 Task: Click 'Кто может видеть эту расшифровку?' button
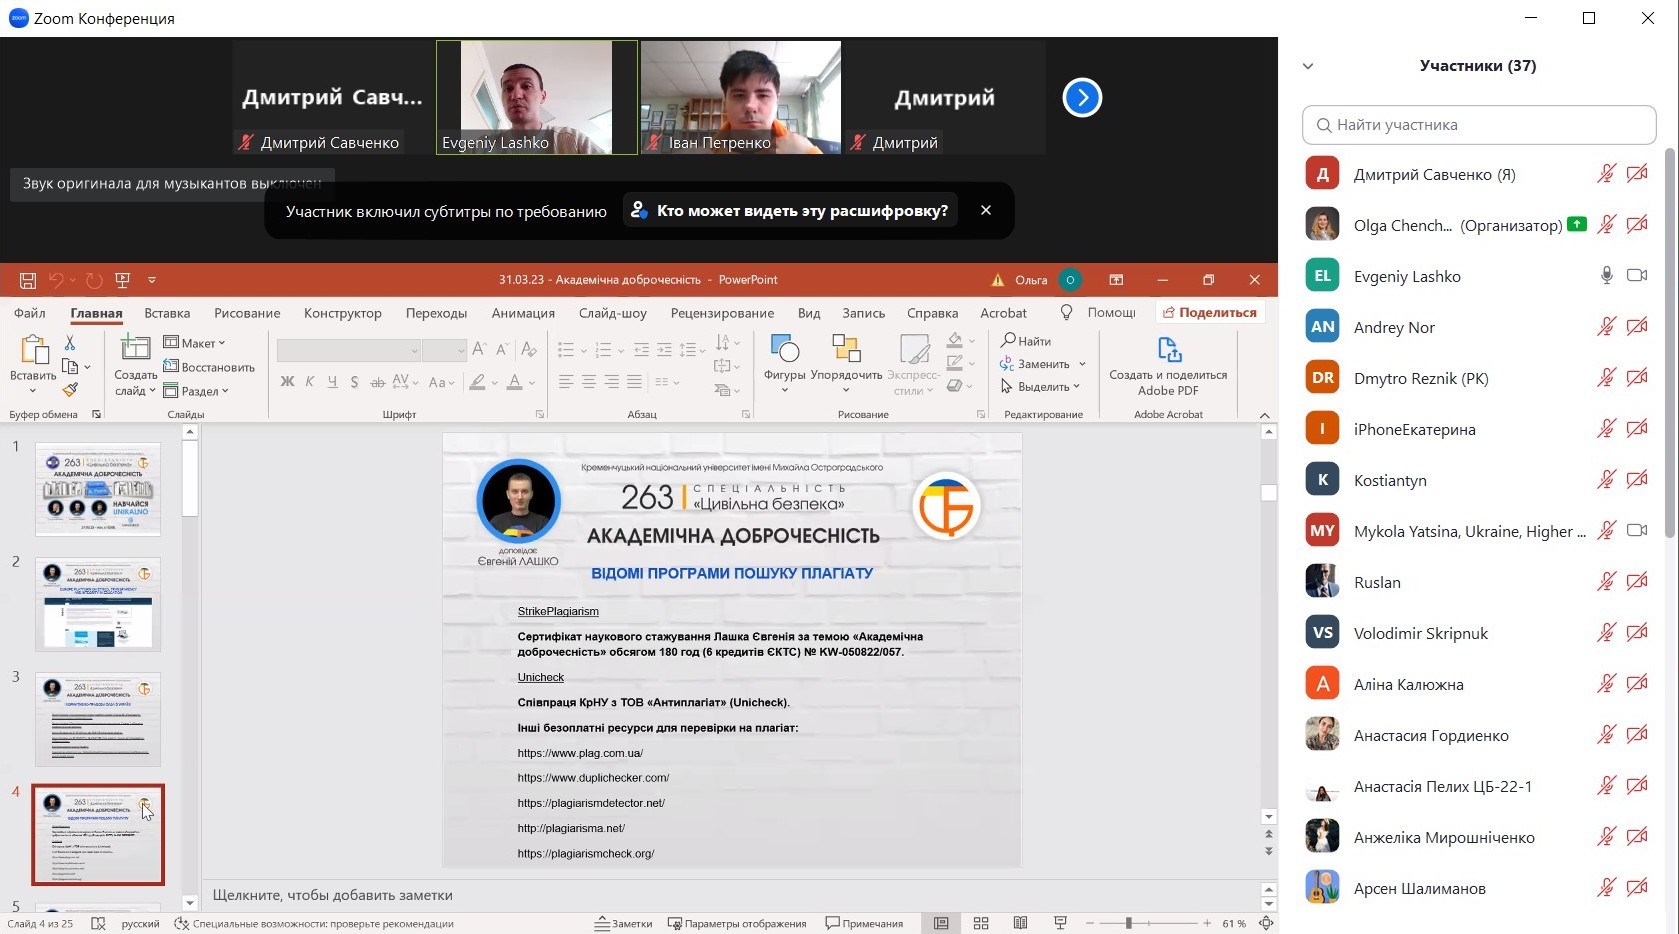[x=790, y=211]
